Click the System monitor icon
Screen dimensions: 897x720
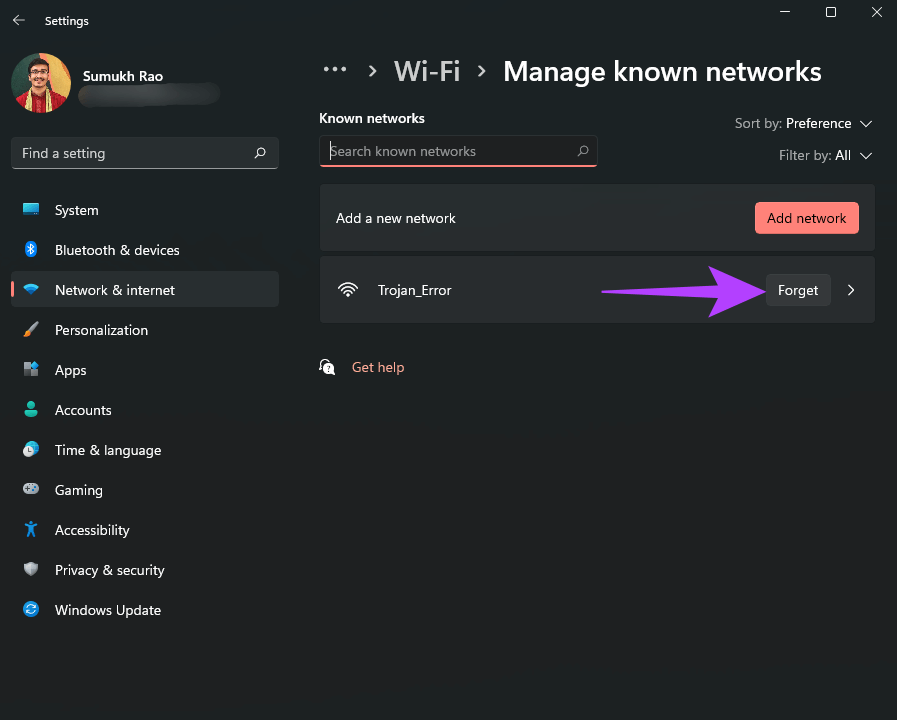click(x=31, y=209)
